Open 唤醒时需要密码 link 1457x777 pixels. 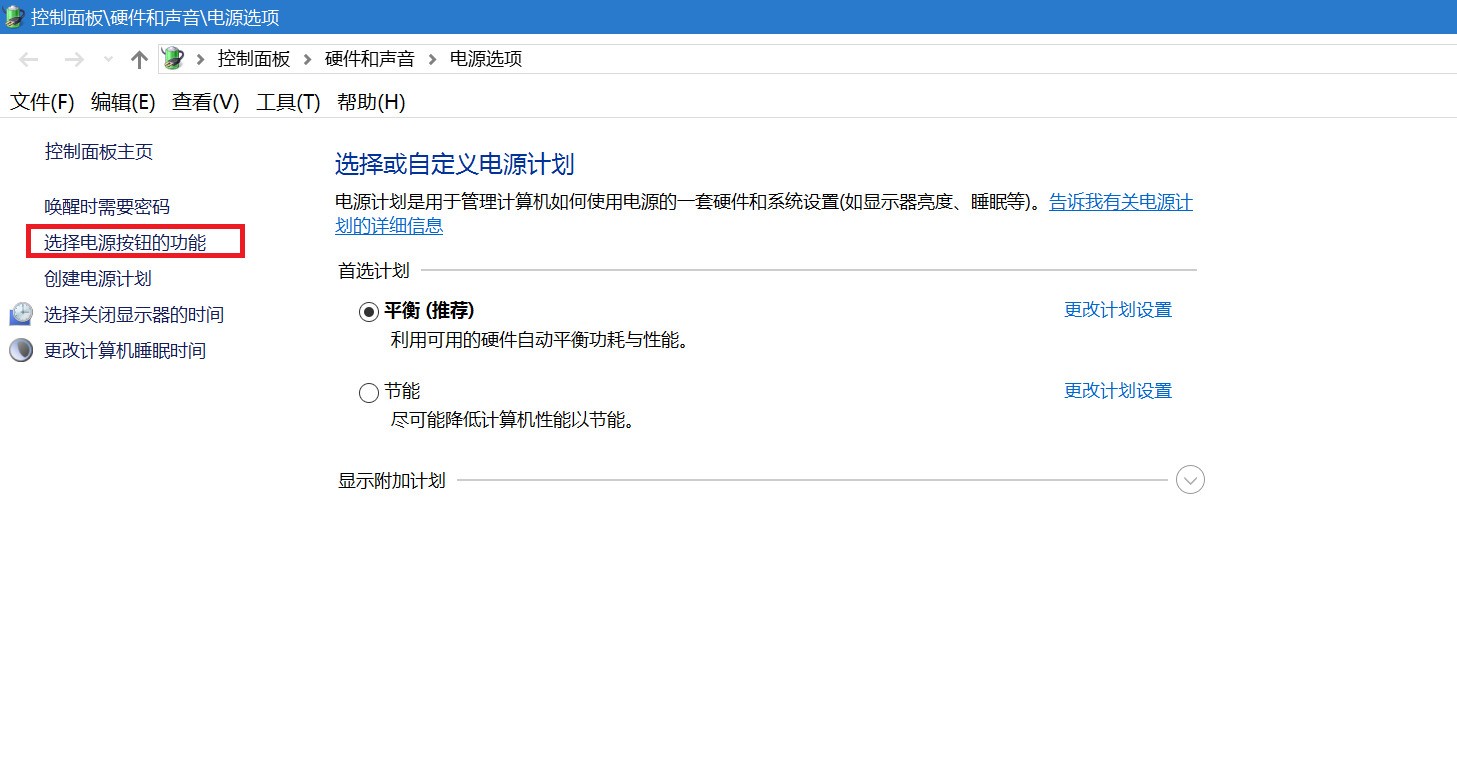click(x=107, y=207)
